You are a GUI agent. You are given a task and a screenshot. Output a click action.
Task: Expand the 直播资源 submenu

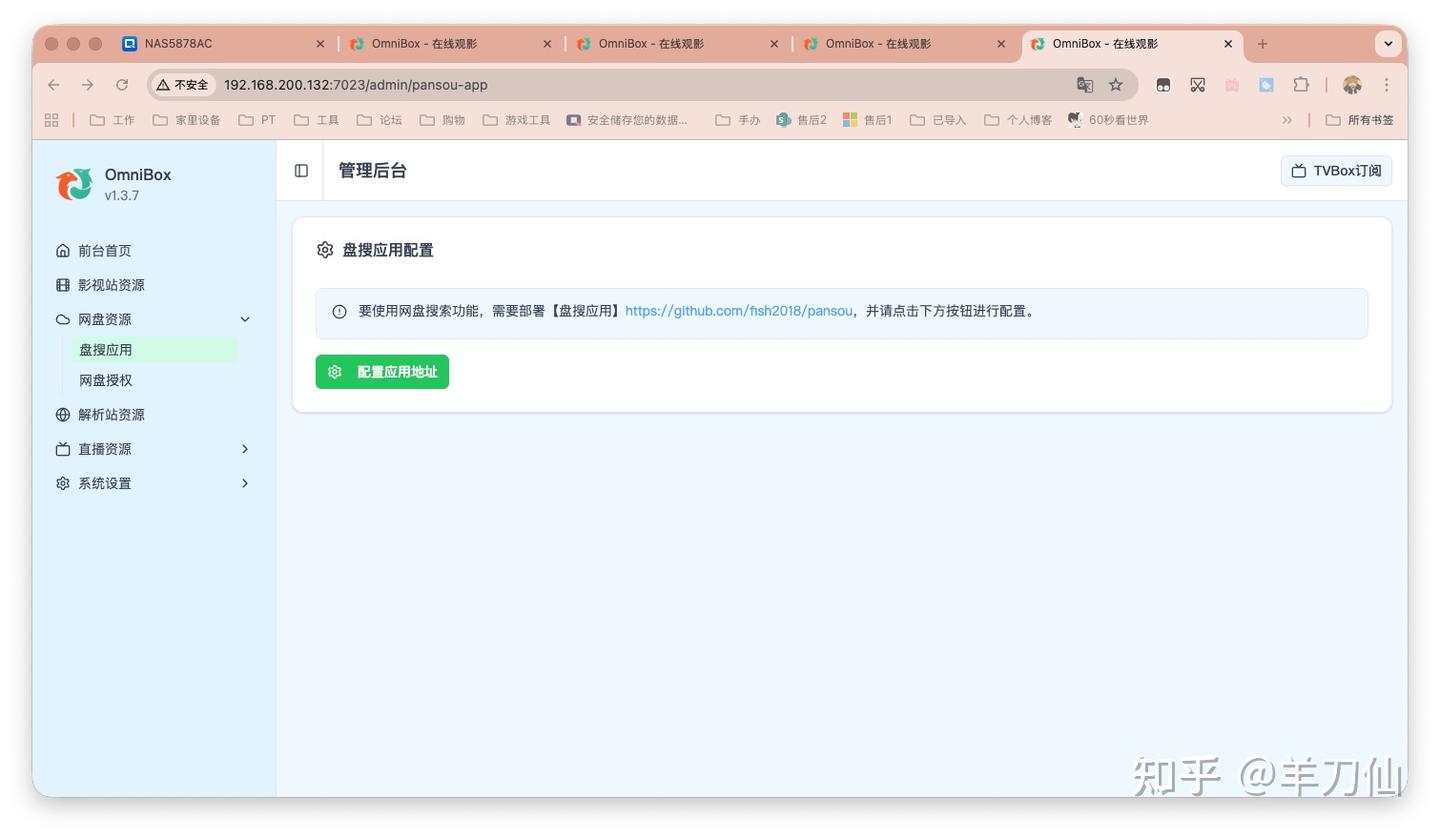pyautogui.click(x=245, y=449)
